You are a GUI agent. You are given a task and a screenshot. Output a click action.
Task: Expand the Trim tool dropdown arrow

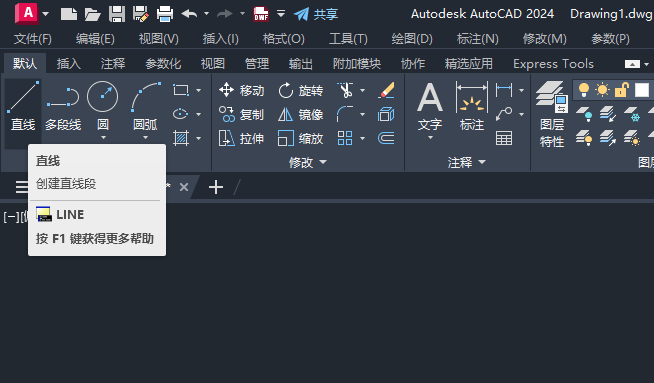point(362,90)
